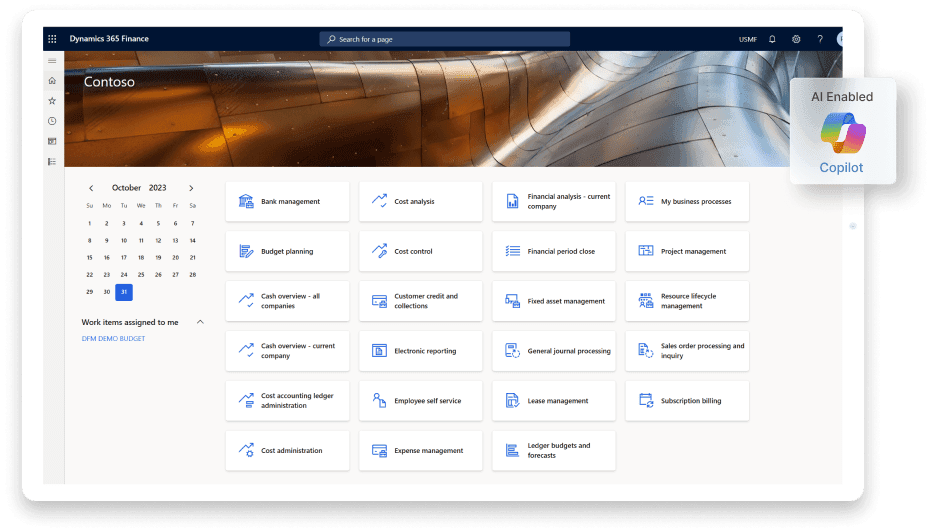Click the Bank management tile icon
932x531 pixels.
[246, 201]
